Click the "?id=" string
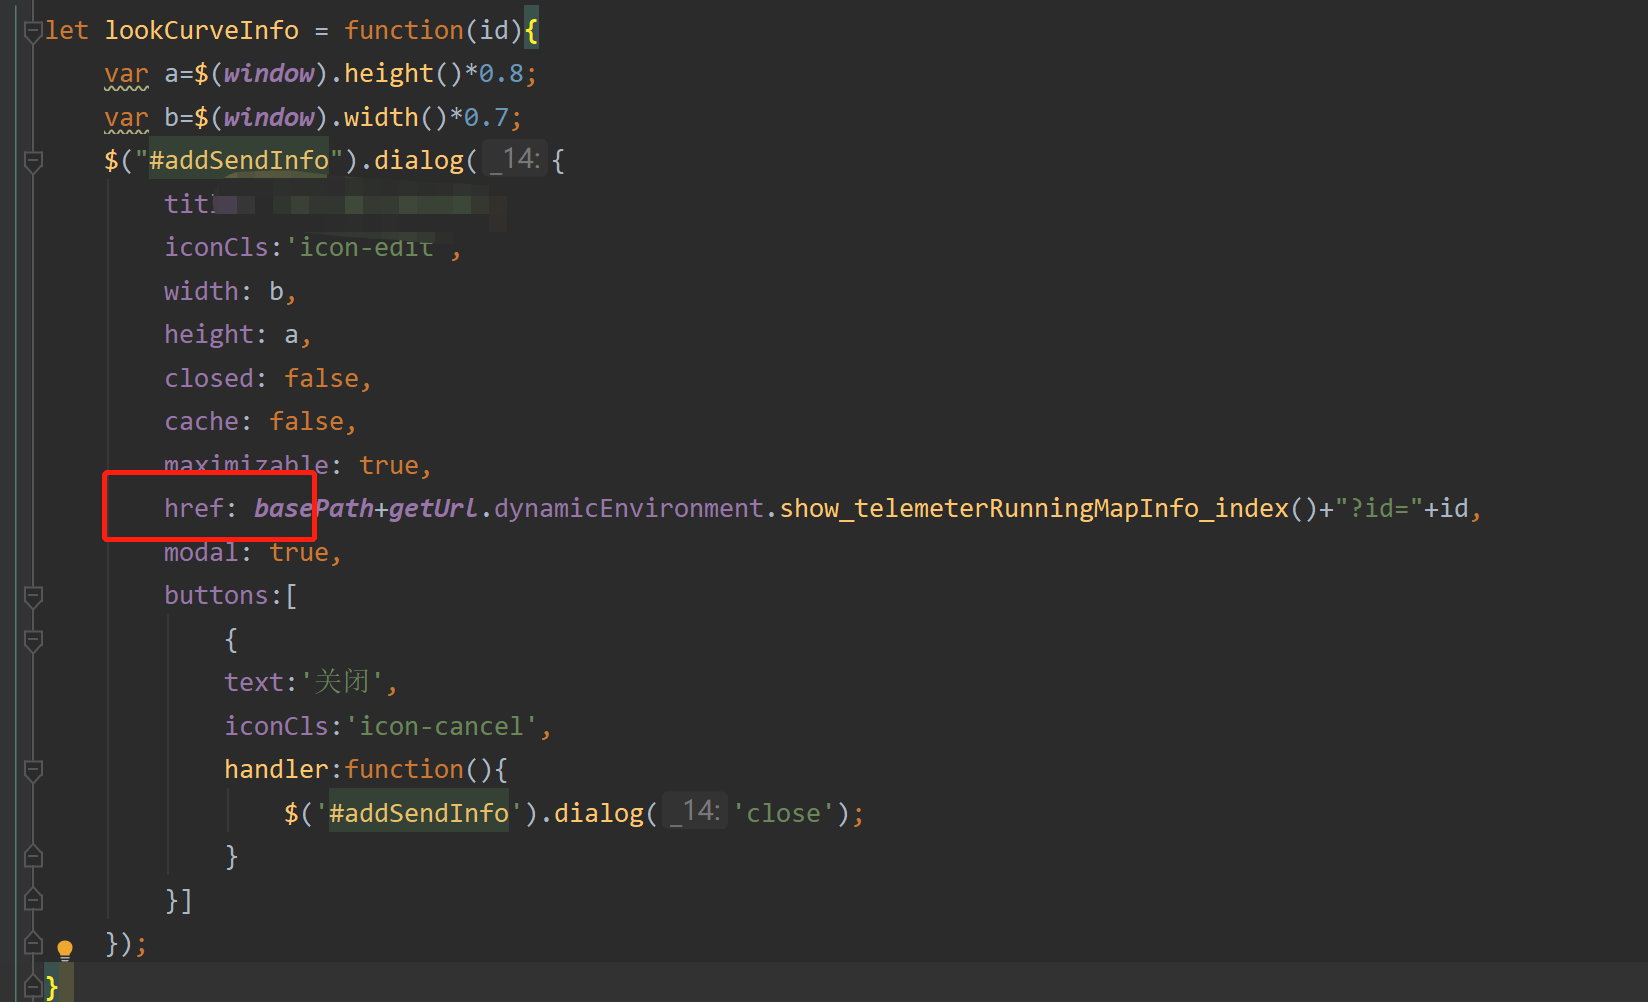1648x1002 pixels. click(x=1379, y=508)
